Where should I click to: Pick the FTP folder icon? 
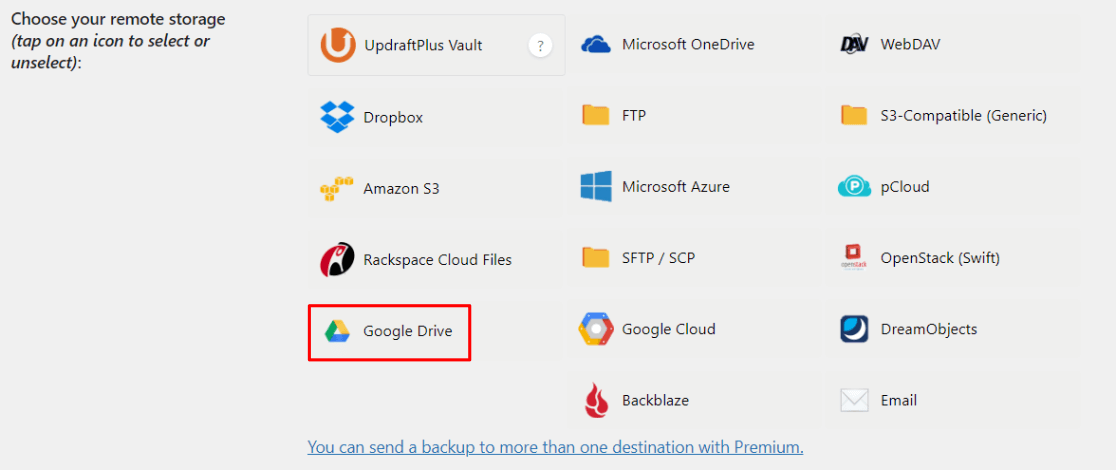(596, 115)
